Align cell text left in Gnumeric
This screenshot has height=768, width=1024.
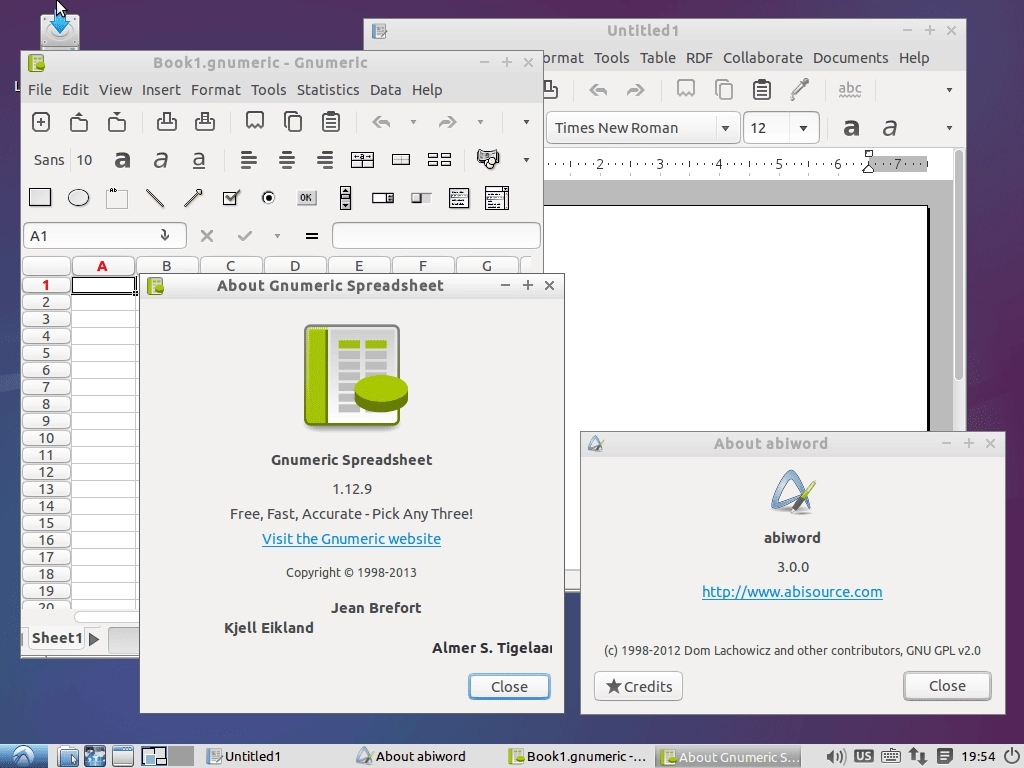[x=248, y=160]
